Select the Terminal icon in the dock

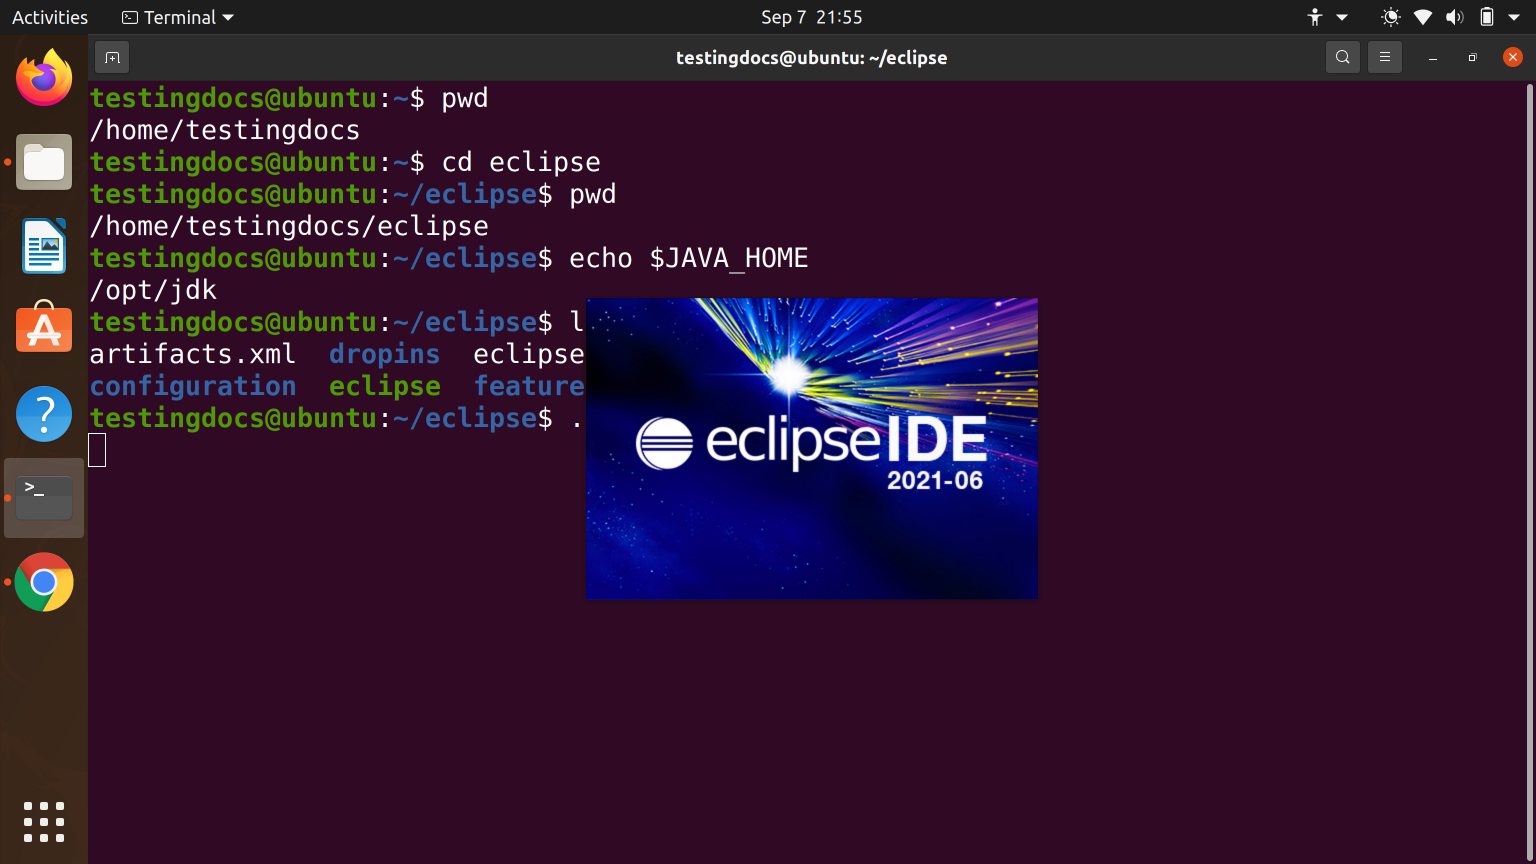44,497
